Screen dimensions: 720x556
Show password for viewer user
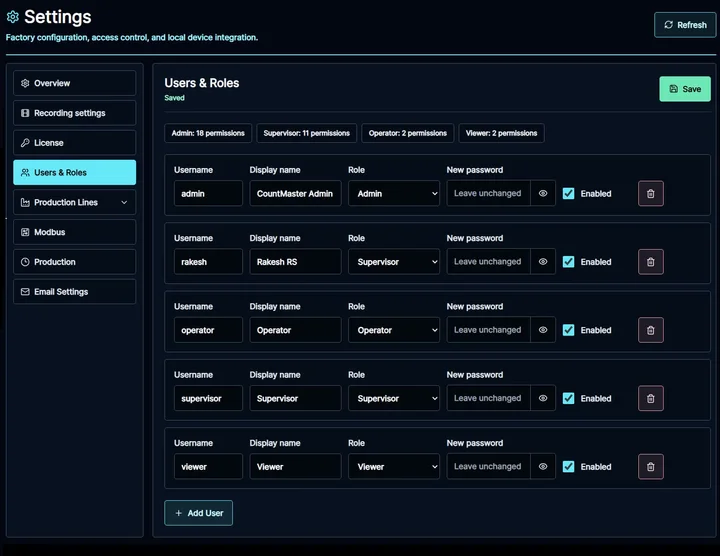click(x=543, y=467)
